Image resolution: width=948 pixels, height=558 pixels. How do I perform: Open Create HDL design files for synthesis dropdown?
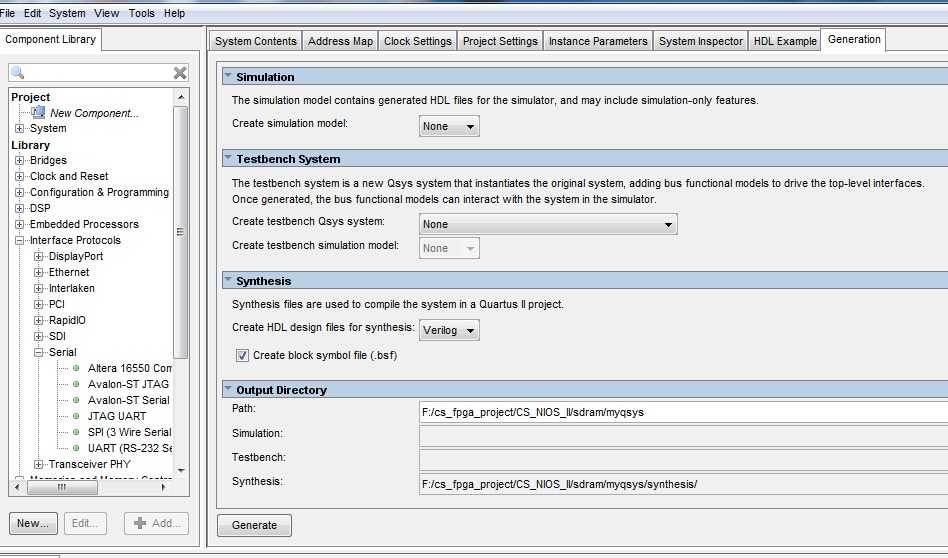tap(449, 330)
